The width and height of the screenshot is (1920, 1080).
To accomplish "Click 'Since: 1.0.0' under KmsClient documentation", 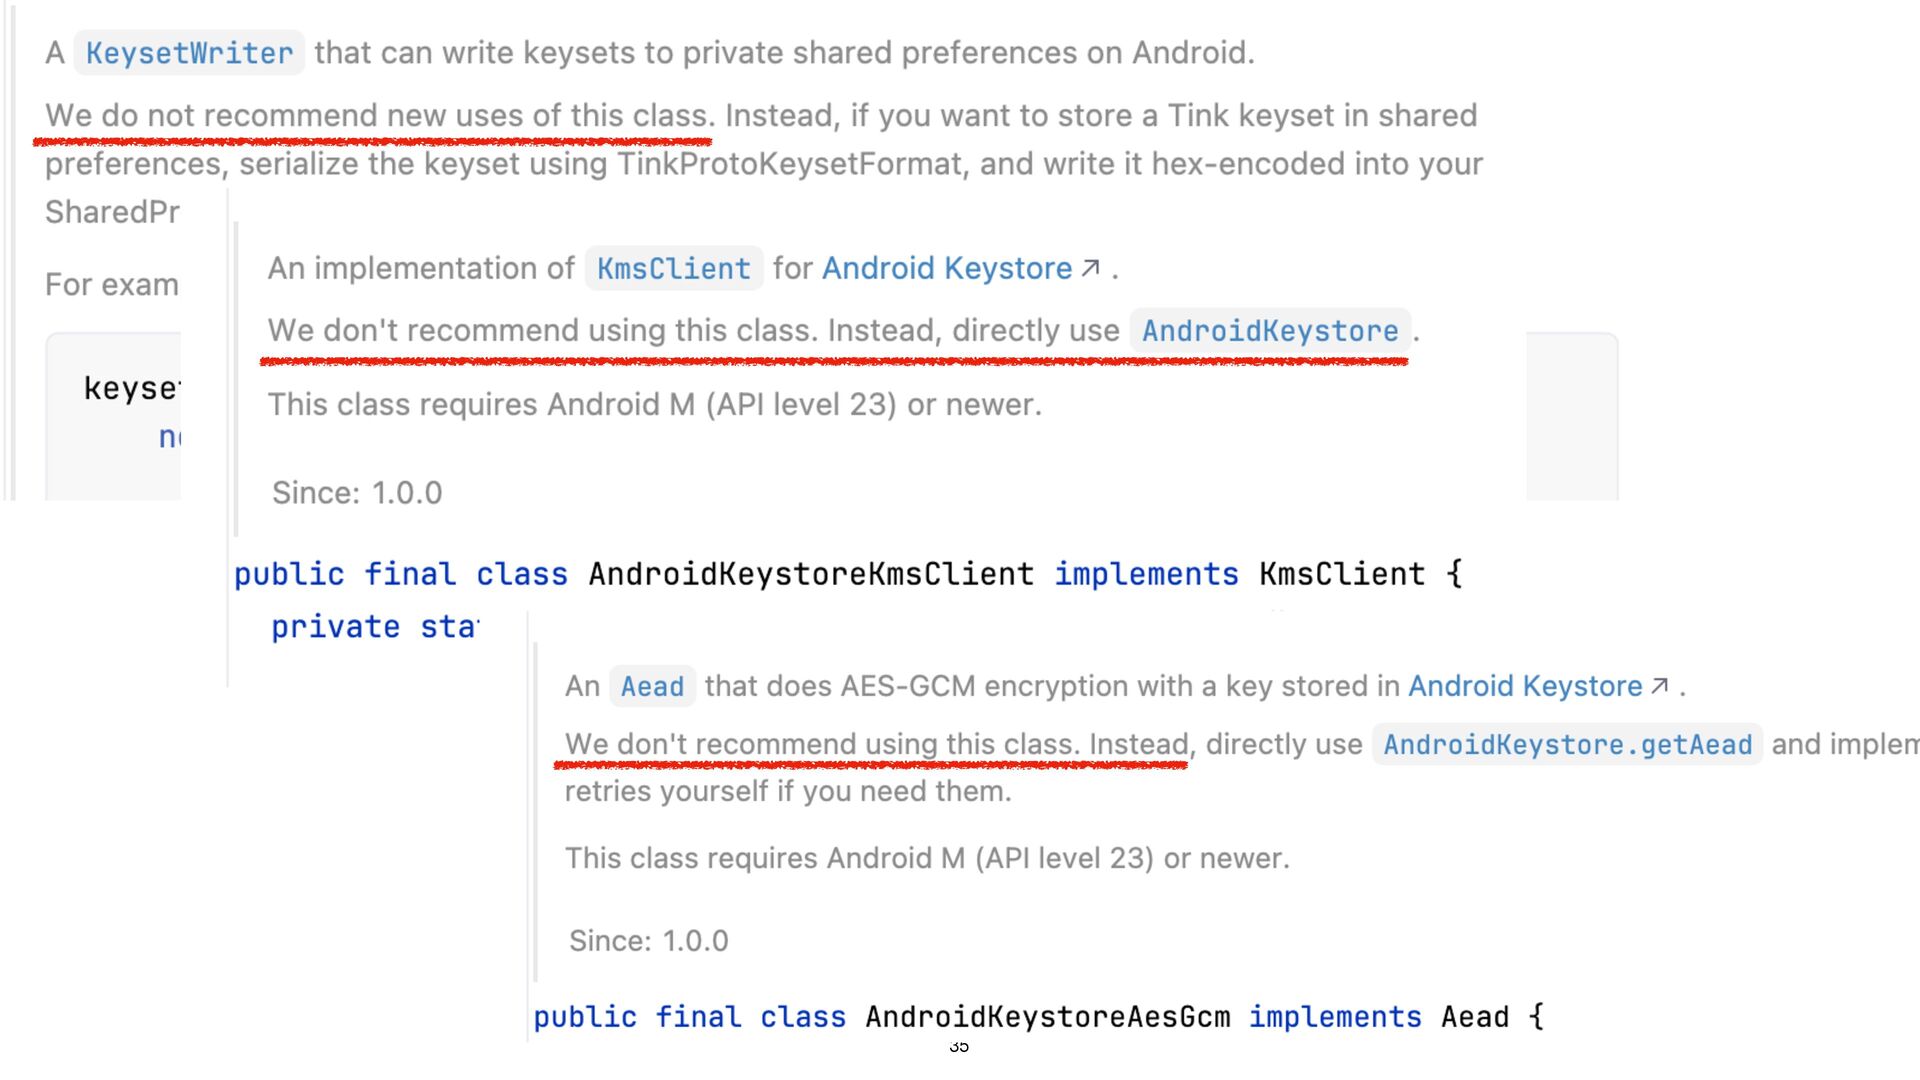I will coord(357,493).
